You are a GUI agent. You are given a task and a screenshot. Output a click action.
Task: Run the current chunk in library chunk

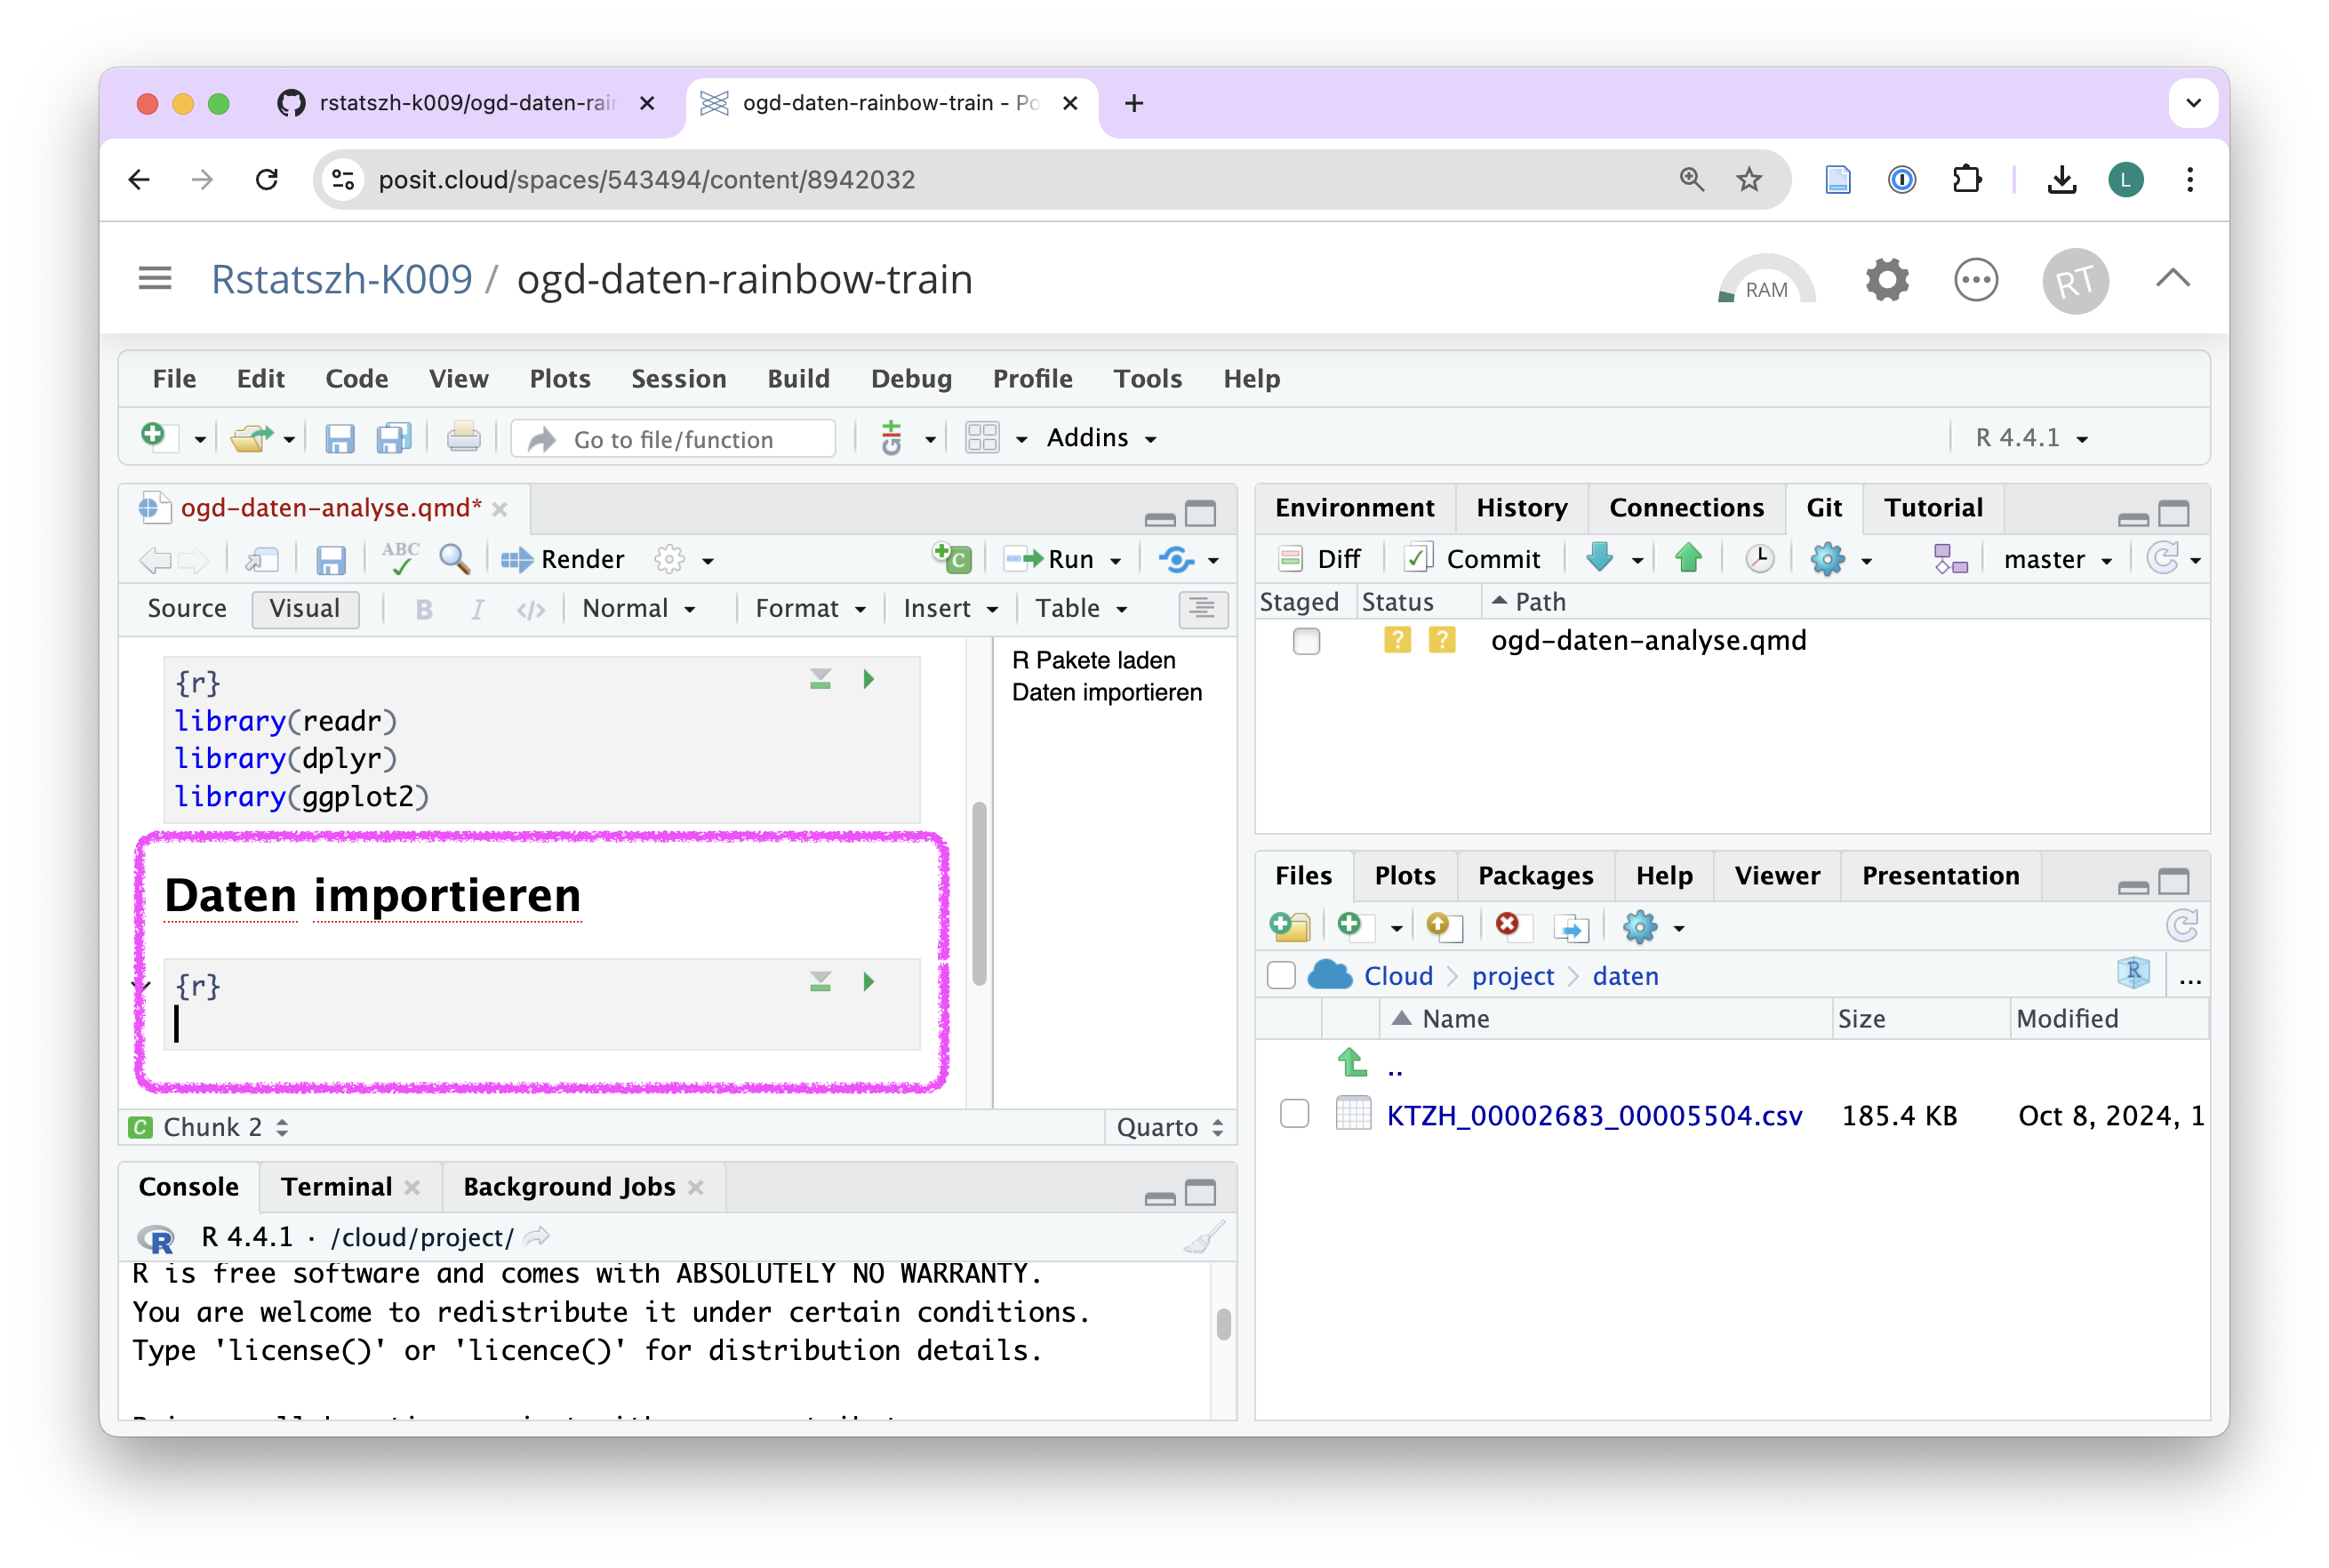coord(869,680)
